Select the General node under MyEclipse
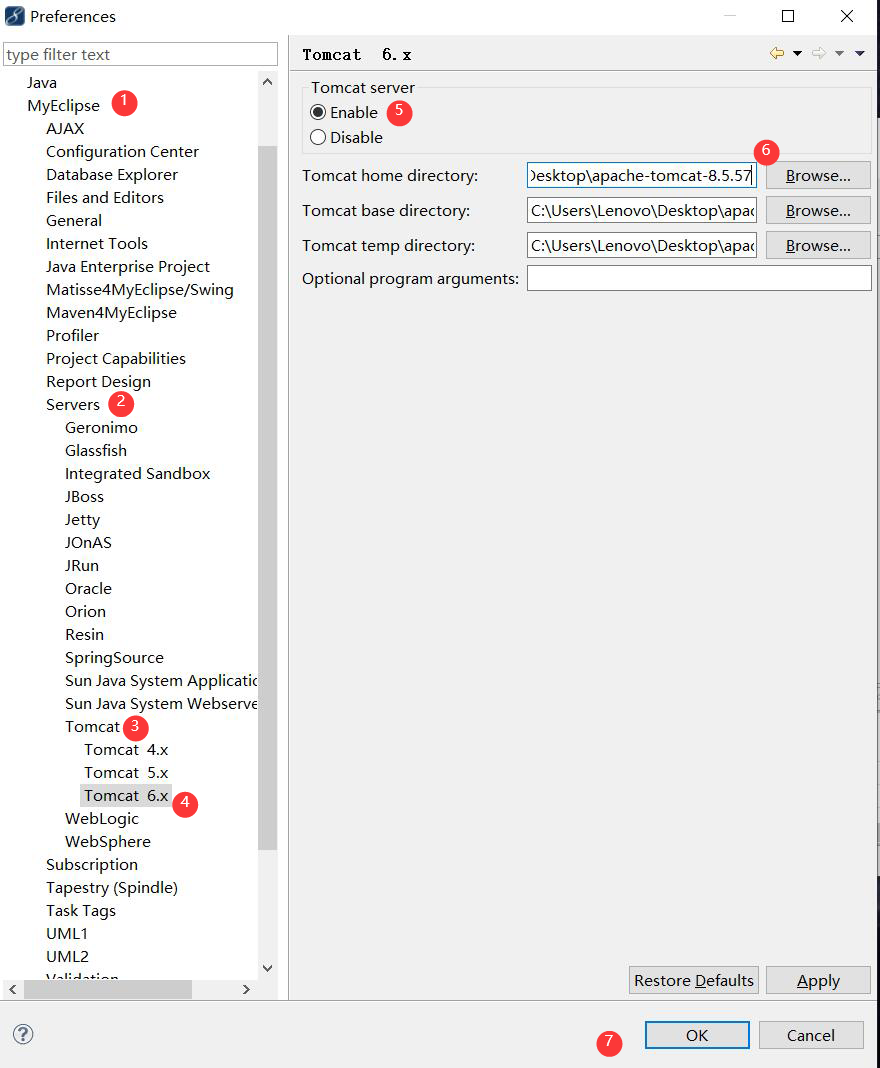Viewport: 880px width, 1068px height. 74,221
